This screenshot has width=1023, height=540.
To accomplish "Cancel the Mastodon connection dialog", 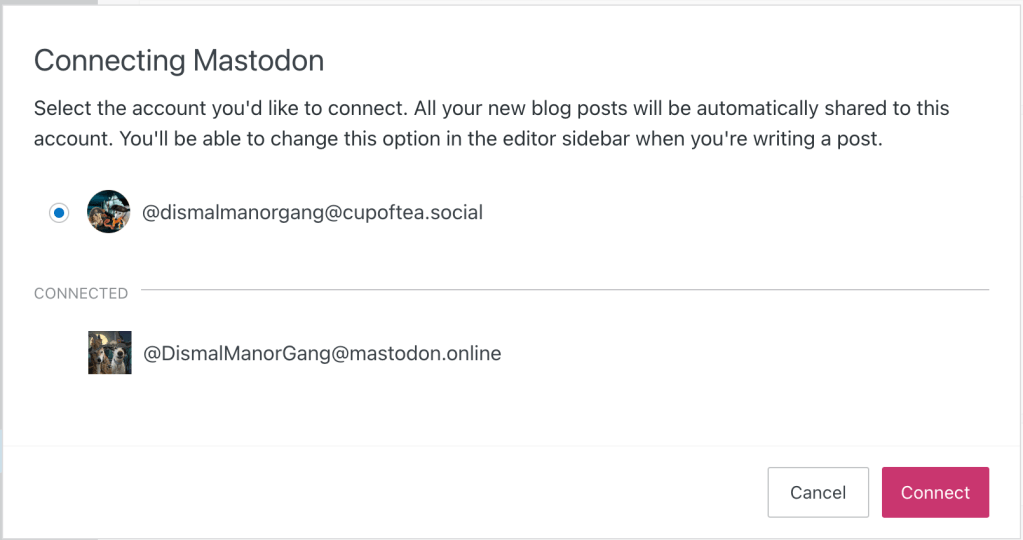I will click(x=817, y=492).
